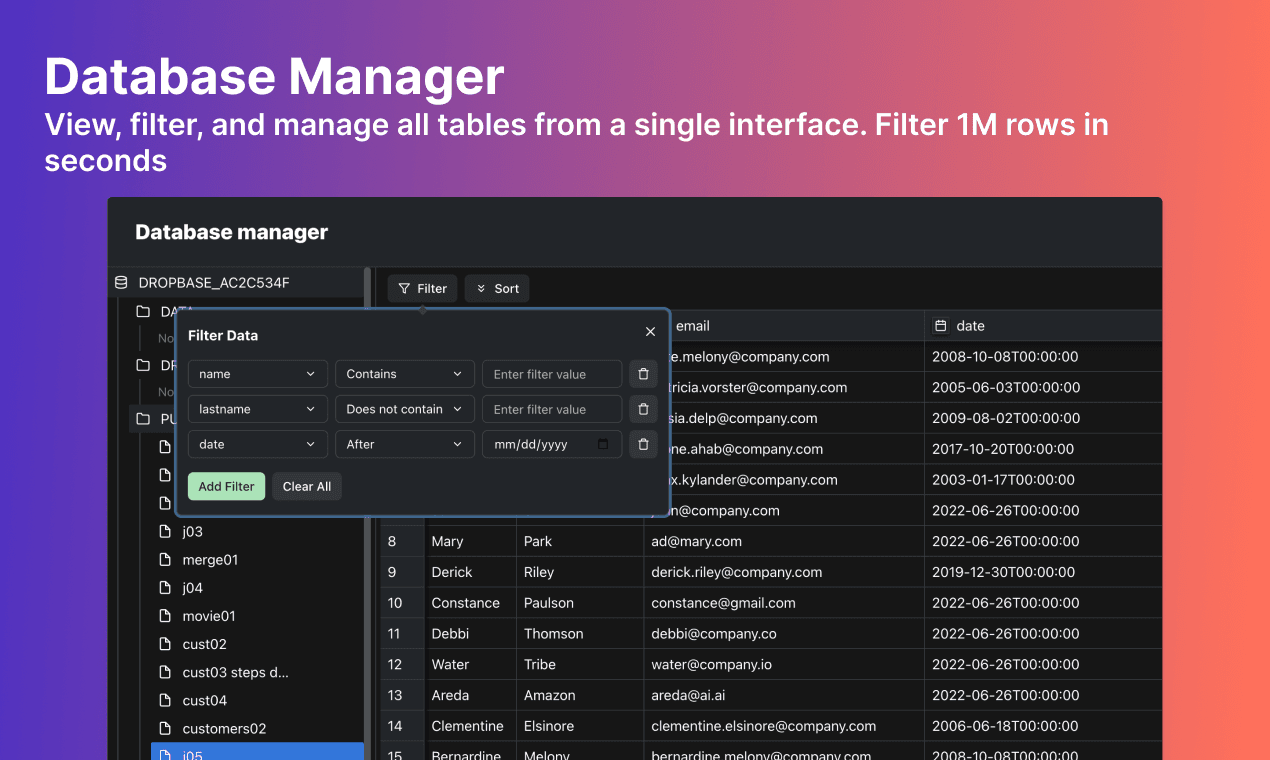The image size is (1270, 760).
Task: Click the ad@mary.com email cell
Action: pos(784,541)
